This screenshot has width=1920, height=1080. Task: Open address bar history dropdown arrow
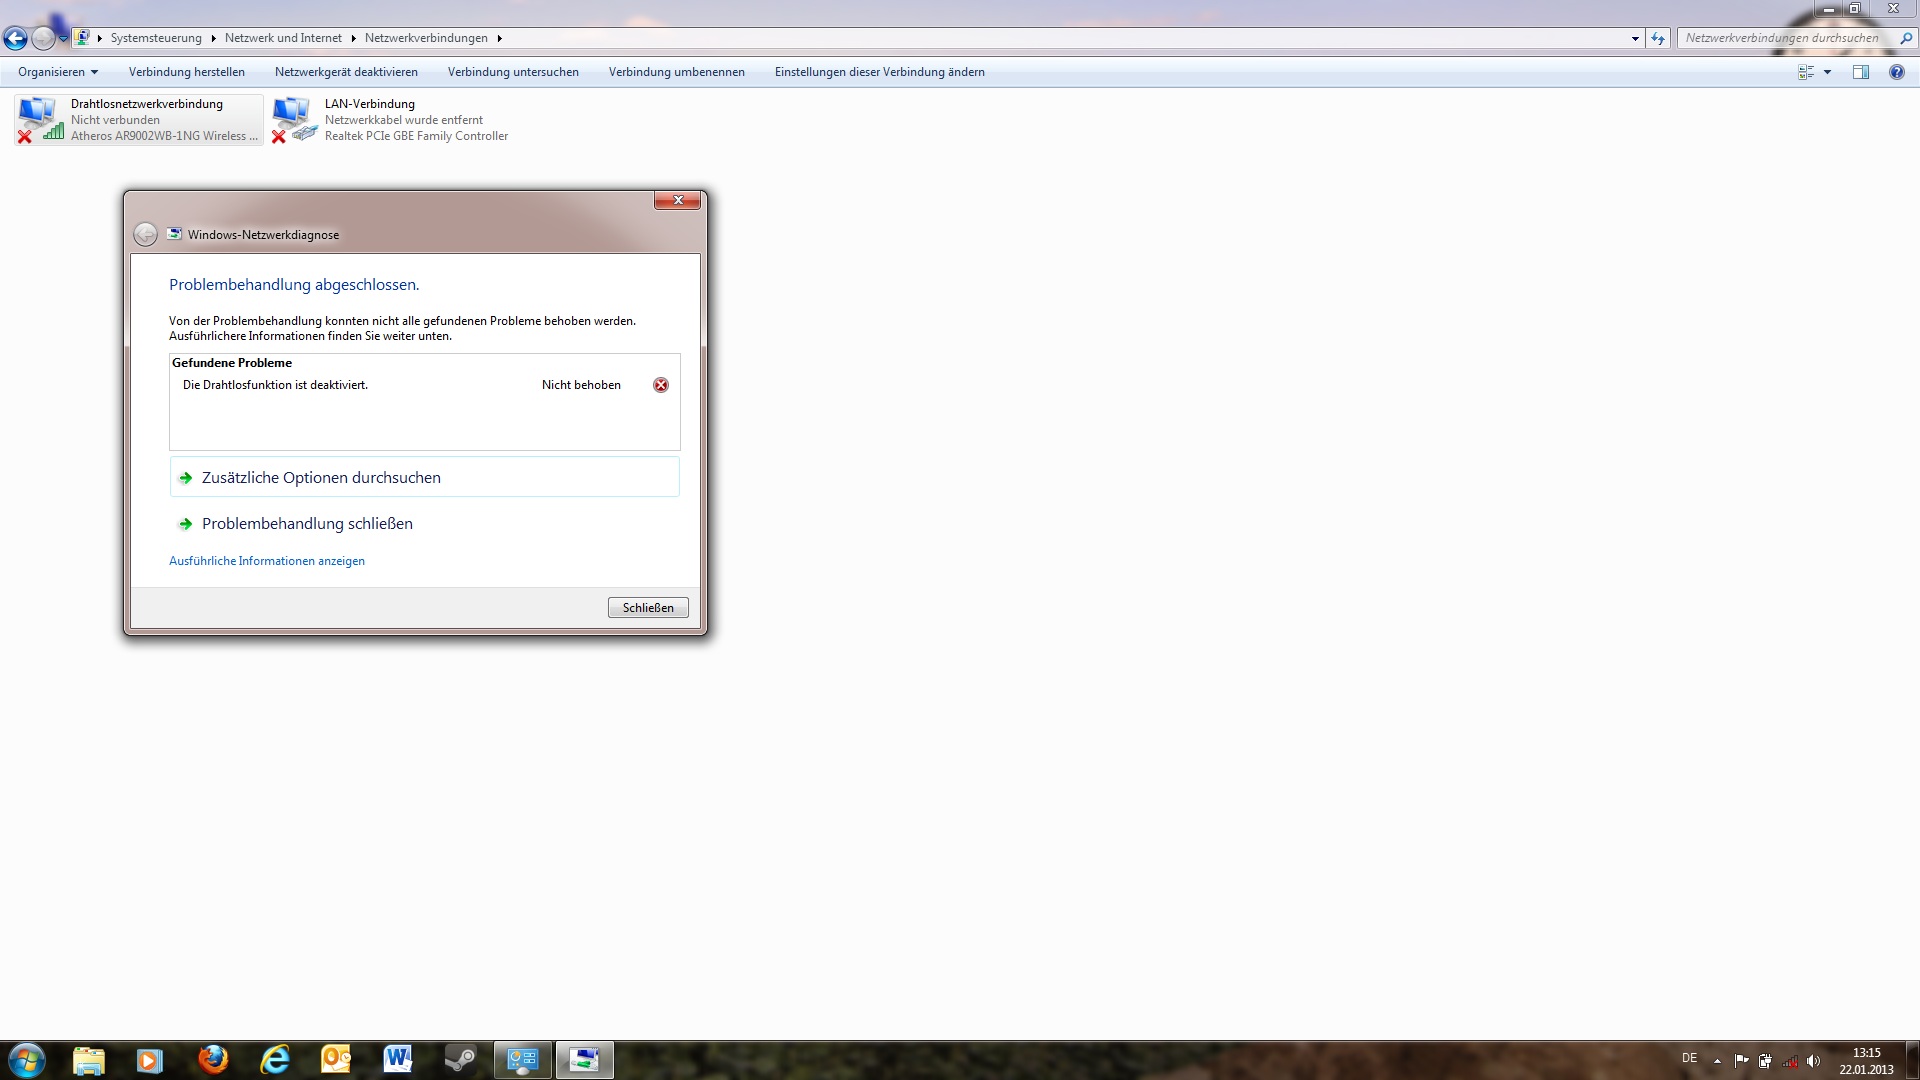coord(1635,38)
